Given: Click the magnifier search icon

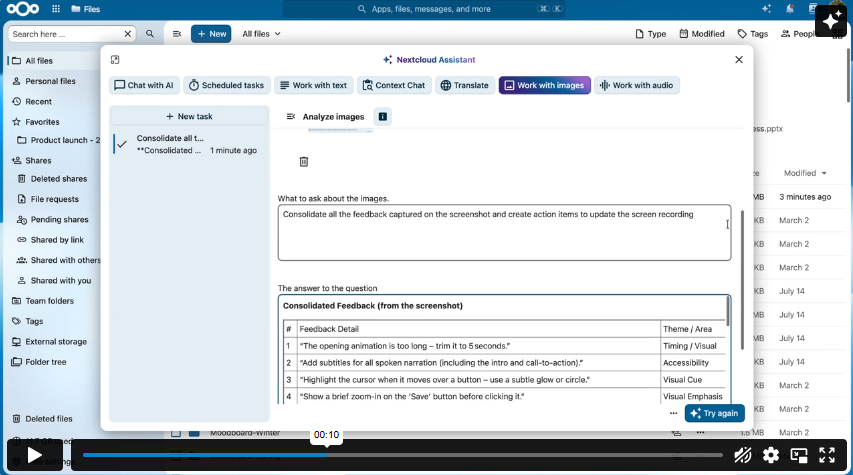Looking at the screenshot, I should [x=150, y=34].
